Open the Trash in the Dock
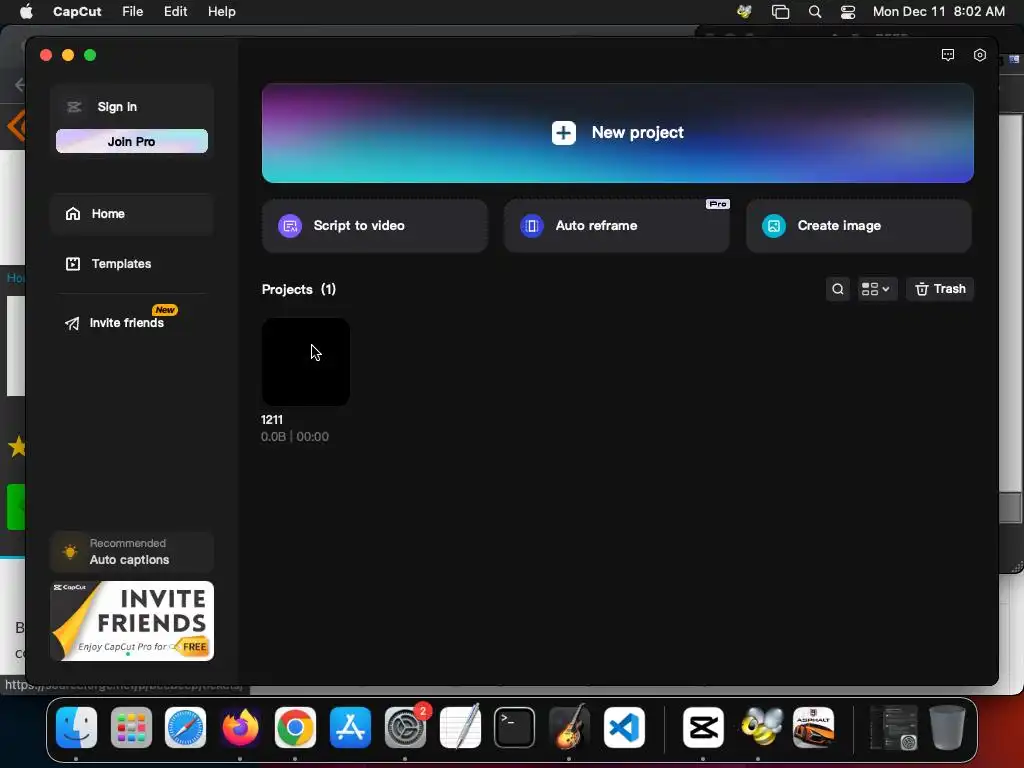 point(948,728)
